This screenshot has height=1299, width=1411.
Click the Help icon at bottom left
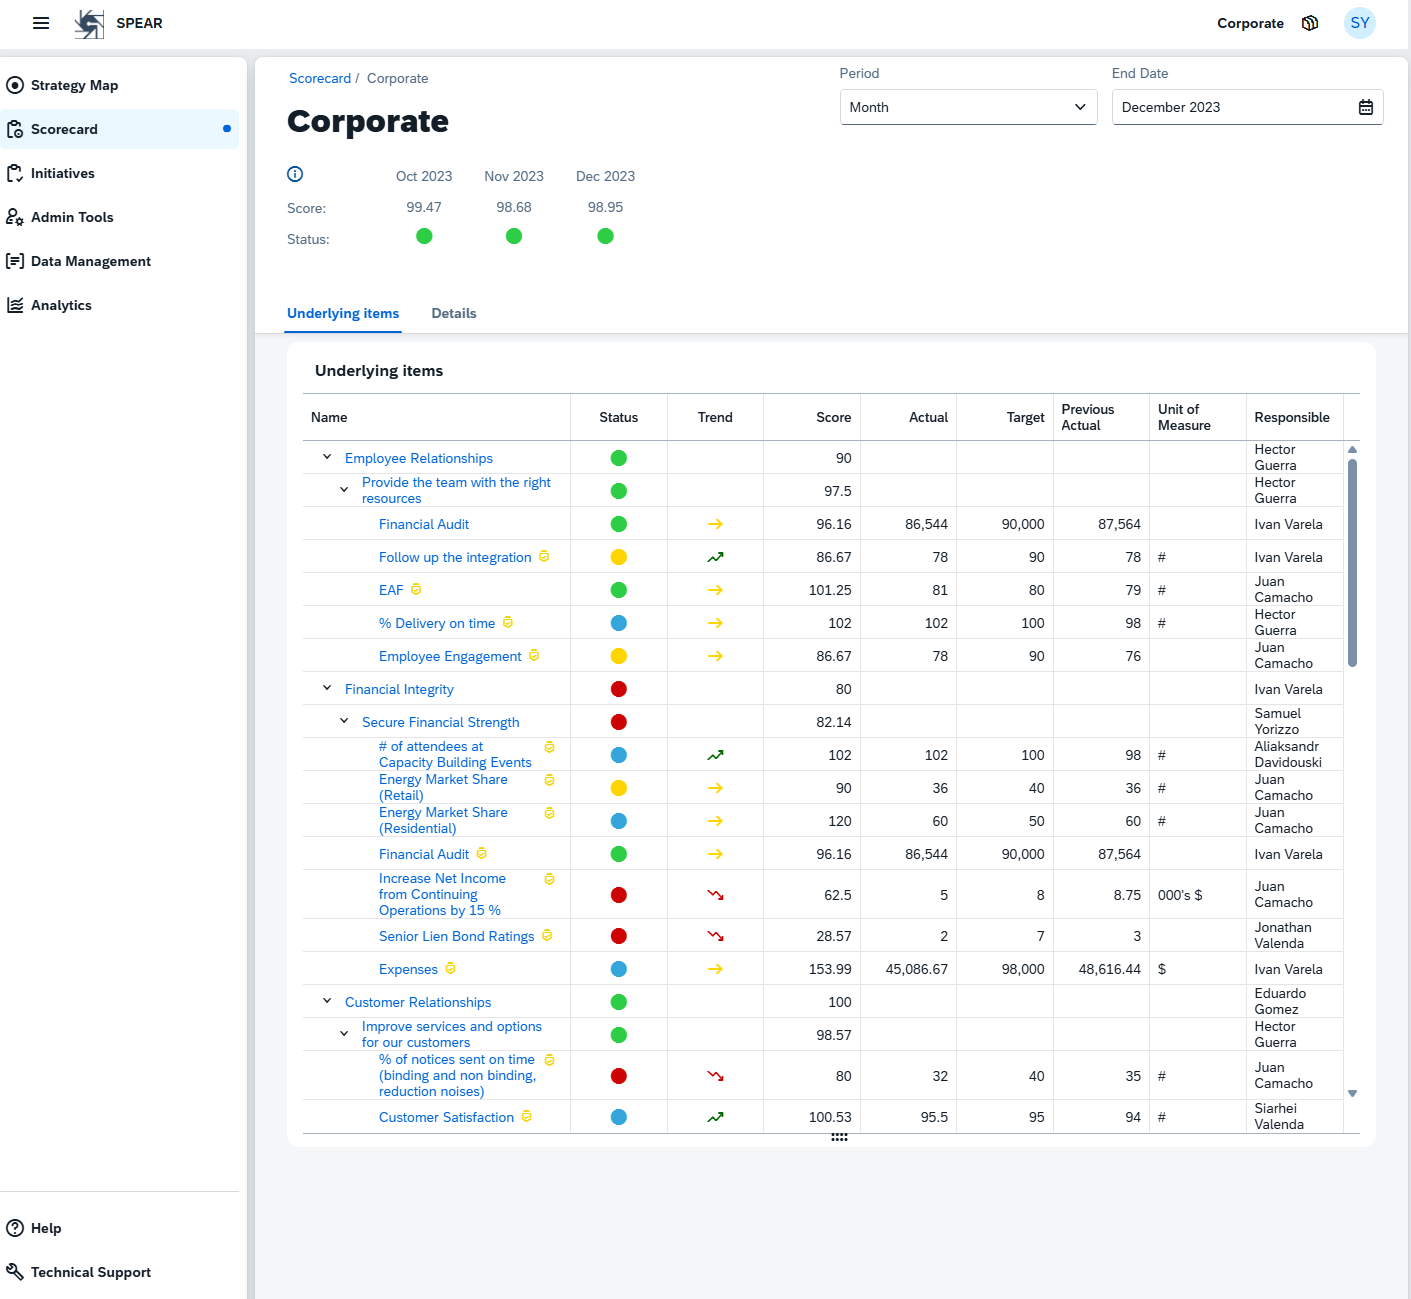15,1228
